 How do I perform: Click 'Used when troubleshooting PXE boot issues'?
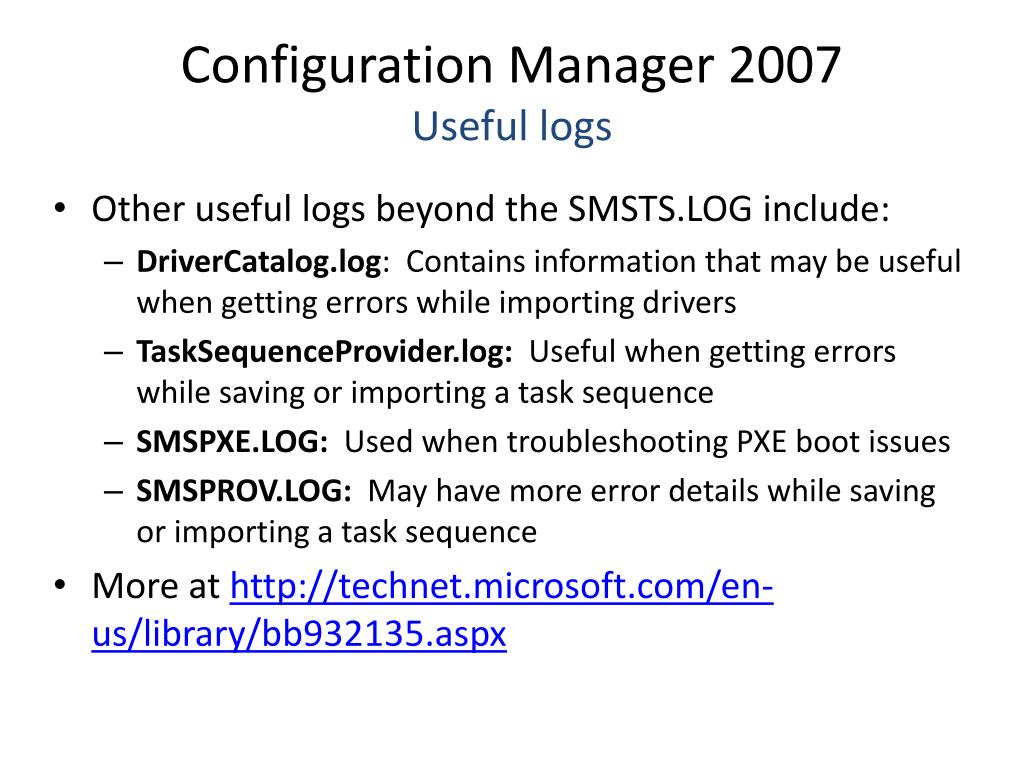[x=647, y=442]
